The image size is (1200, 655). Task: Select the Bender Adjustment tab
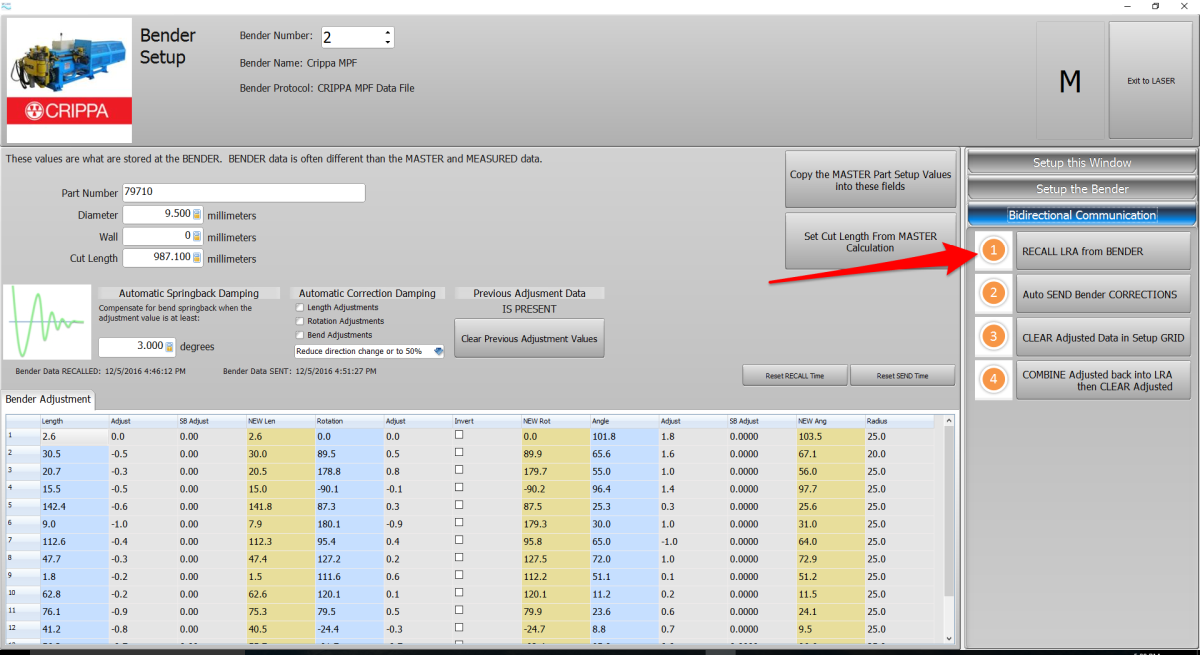(x=48, y=399)
